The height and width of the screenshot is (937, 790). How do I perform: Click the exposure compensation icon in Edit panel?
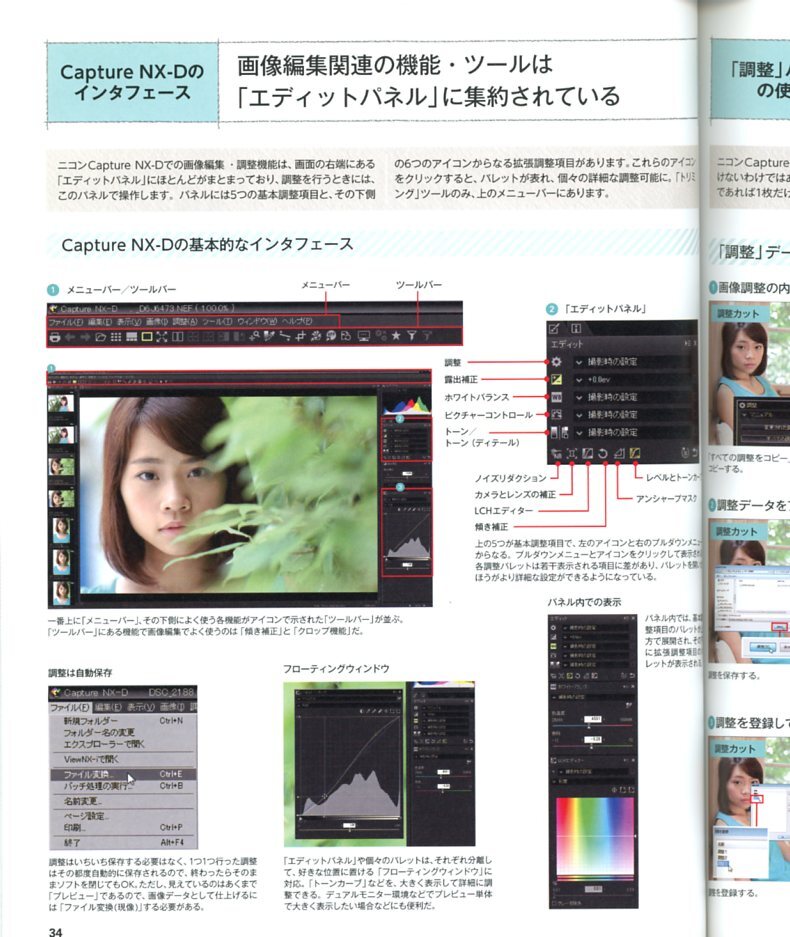[x=556, y=379]
